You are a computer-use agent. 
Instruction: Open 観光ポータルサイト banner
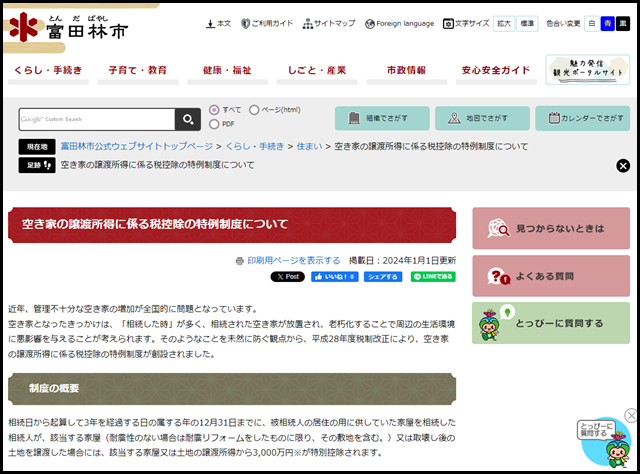588,70
